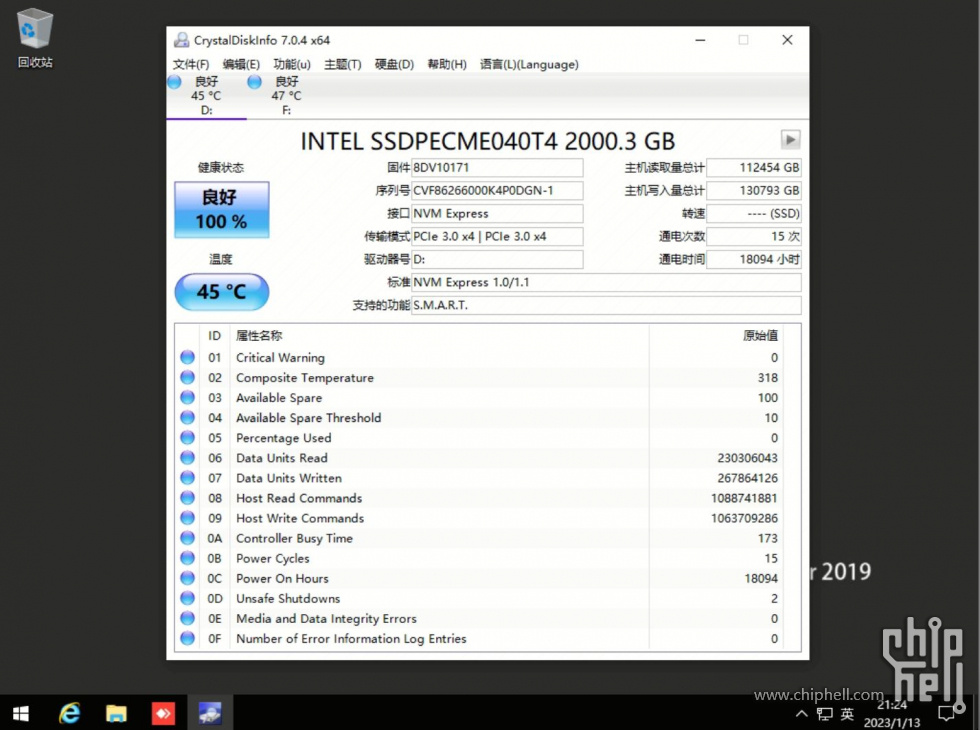Screen dimensions: 980x730
Task: Open the network status tray icon
Action: pyautogui.click(x=824, y=714)
